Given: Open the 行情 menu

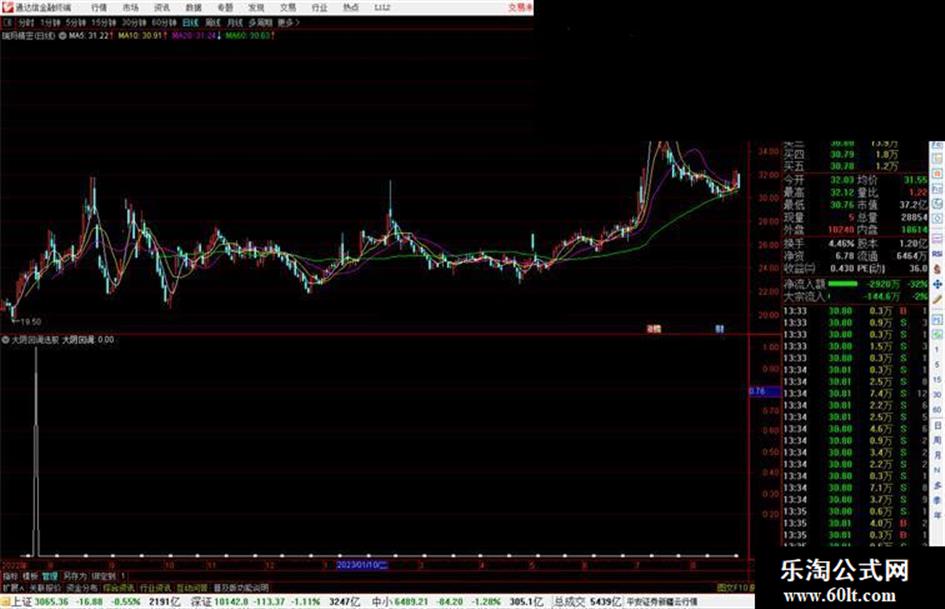Looking at the screenshot, I should (99, 8).
